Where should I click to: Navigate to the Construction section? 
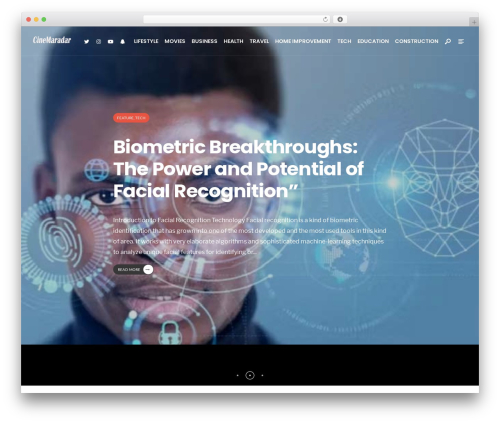pyautogui.click(x=417, y=41)
